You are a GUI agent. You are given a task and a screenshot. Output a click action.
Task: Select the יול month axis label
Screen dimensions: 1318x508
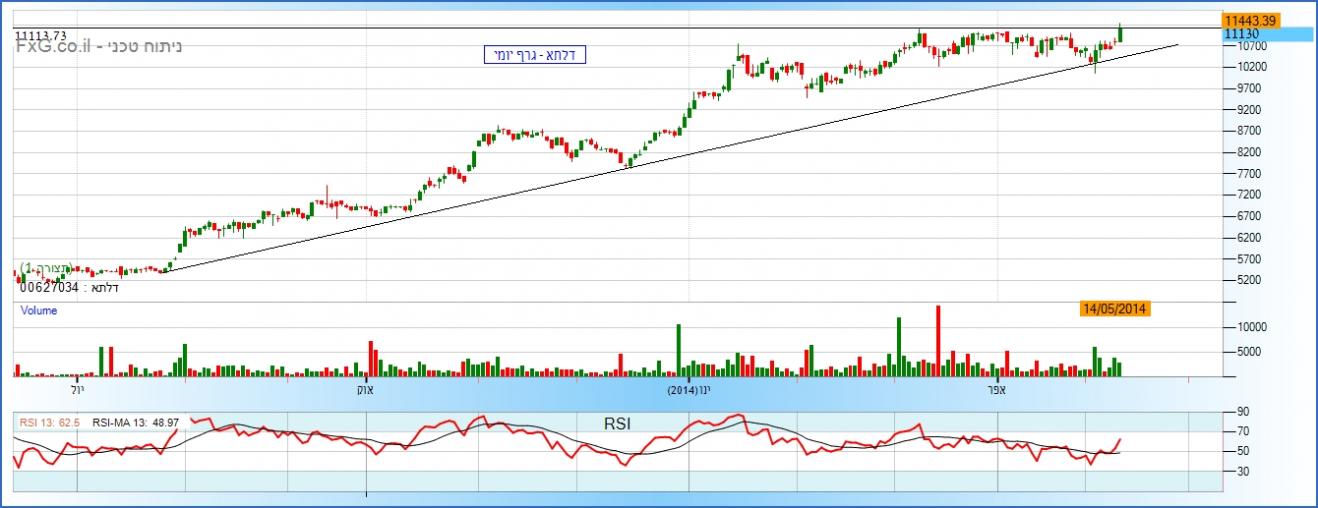(77, 389)
